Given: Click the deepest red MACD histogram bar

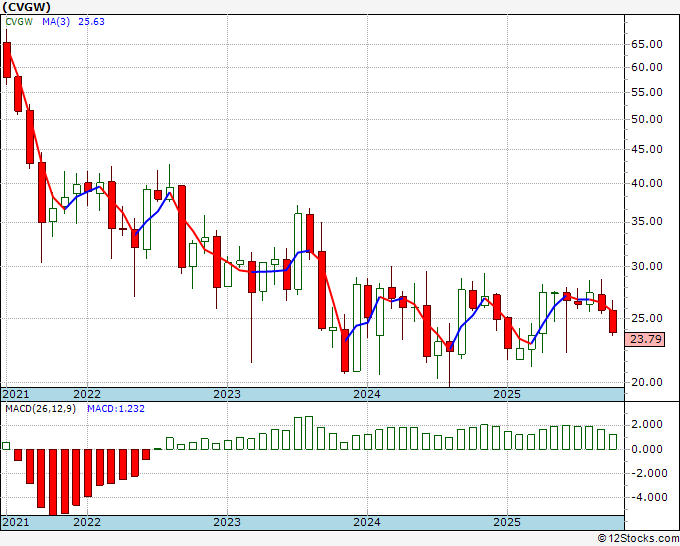Looking at the screenshot, I should 53,482.
